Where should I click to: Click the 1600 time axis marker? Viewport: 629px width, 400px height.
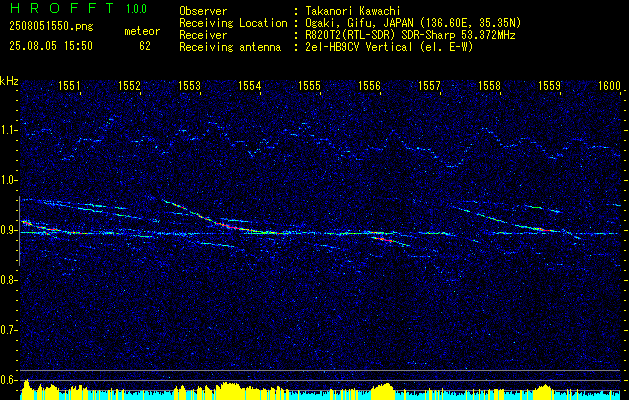610,85
